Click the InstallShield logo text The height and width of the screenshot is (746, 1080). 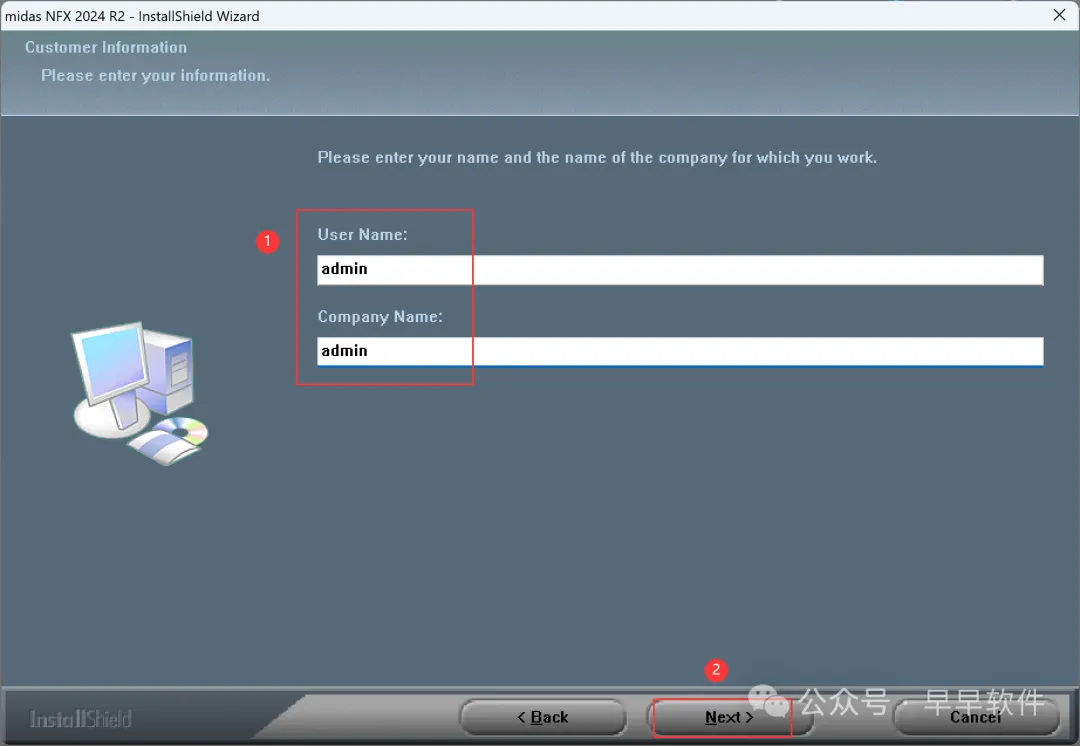(x=81, y=719)
